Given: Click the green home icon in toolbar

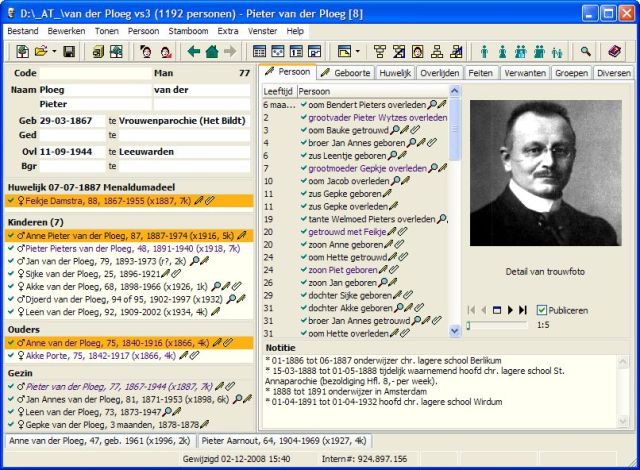Looking at the screenshot, I should [x=212, y=51].
